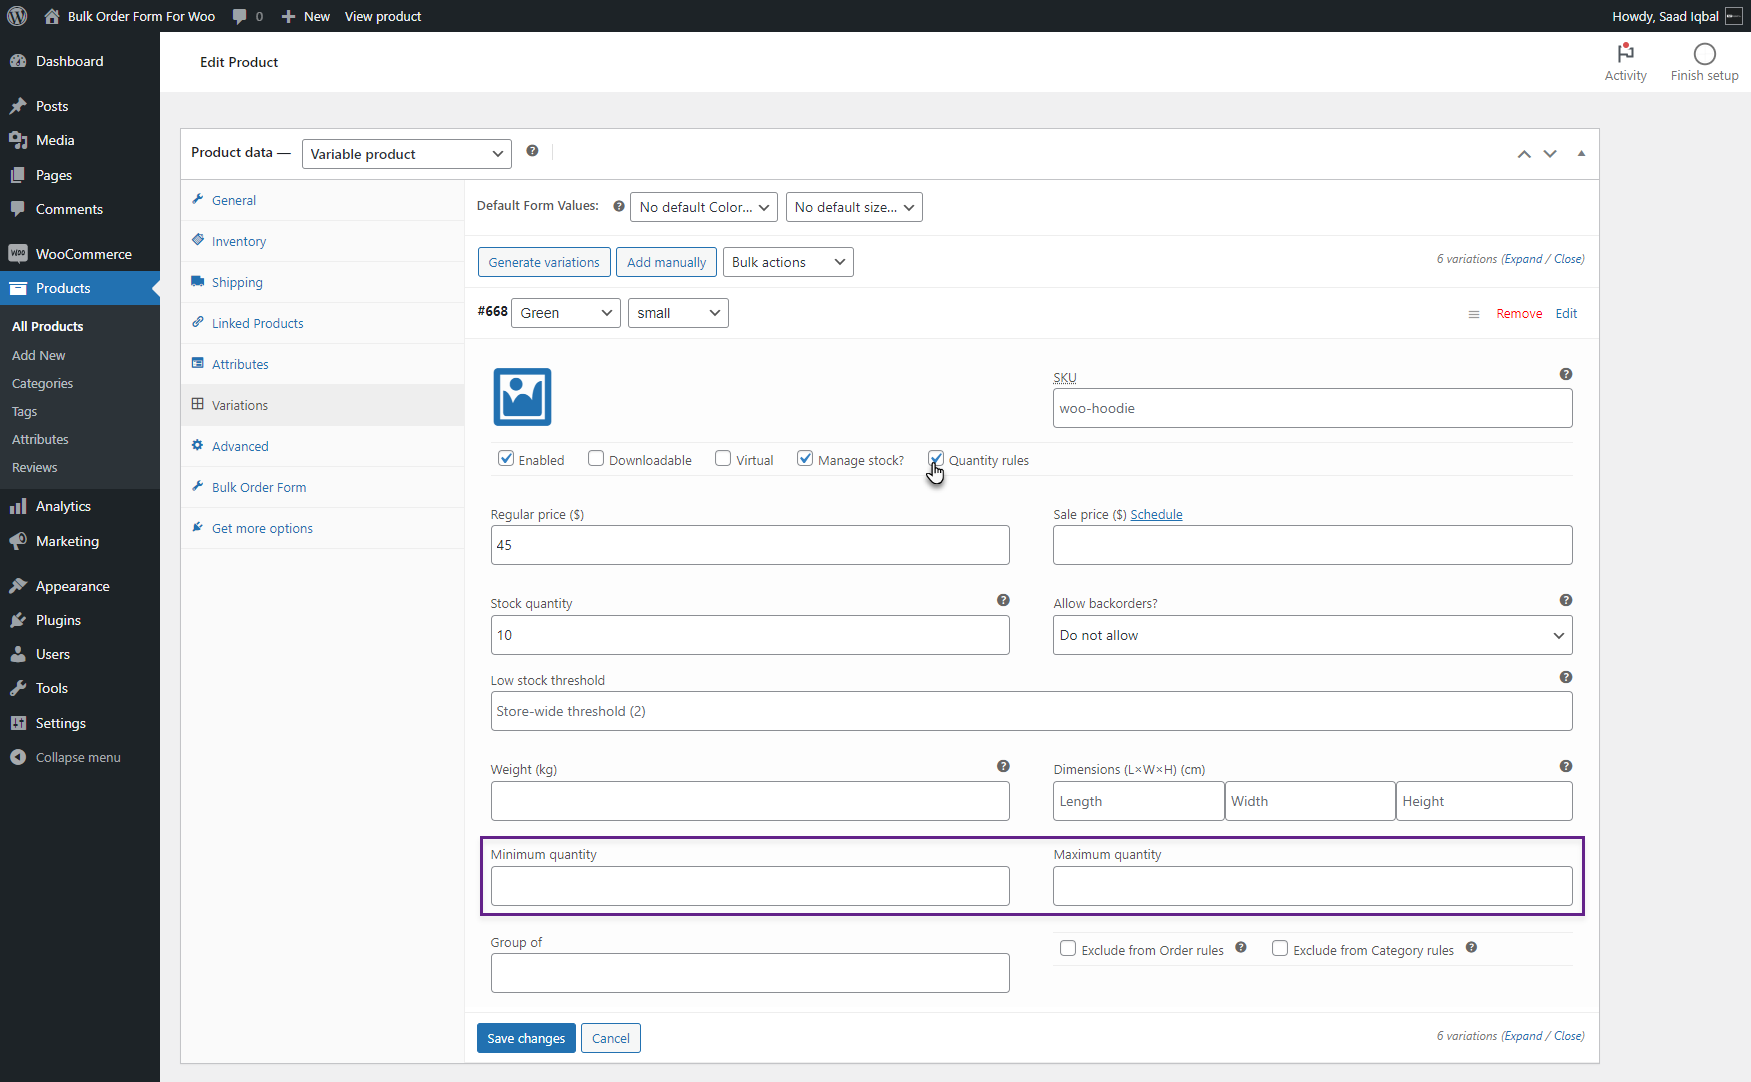Click the Dimensions help icon

coord(1565,766)
